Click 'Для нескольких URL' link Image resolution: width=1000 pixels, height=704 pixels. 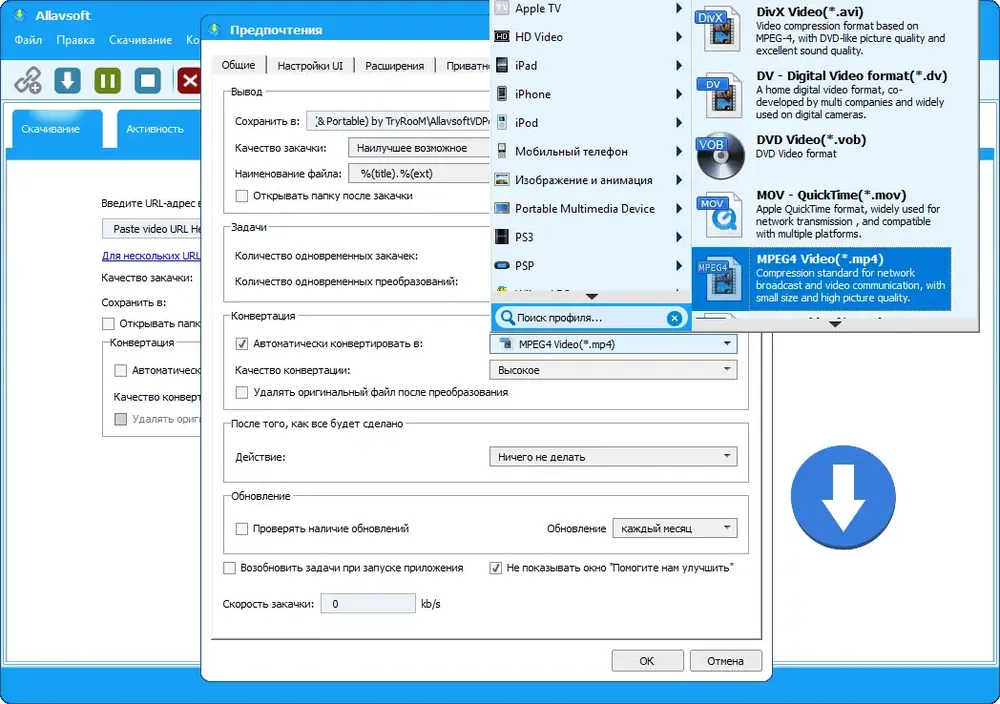coord(151,256)
